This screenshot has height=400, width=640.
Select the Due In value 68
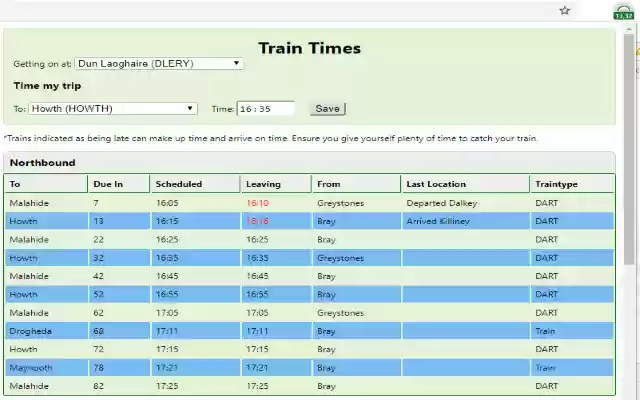(x=98, y=331)
